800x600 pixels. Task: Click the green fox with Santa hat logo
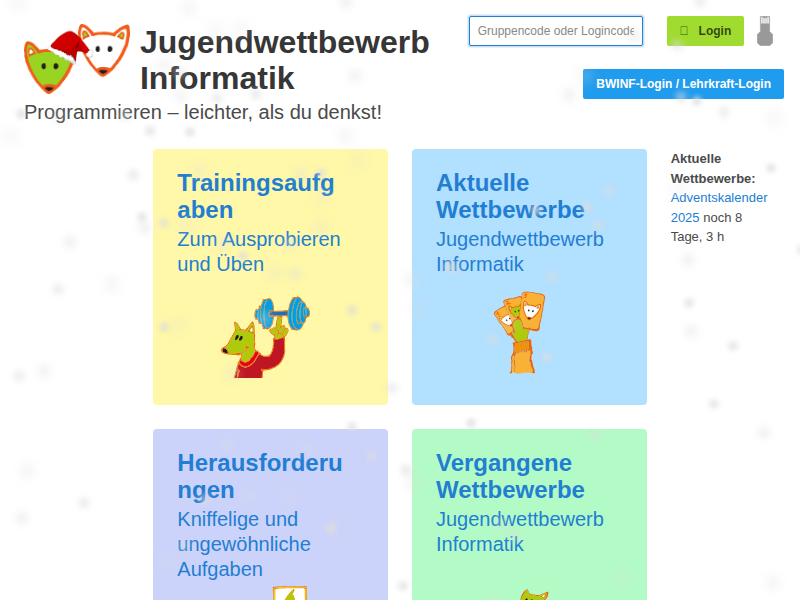coord(50,62)
